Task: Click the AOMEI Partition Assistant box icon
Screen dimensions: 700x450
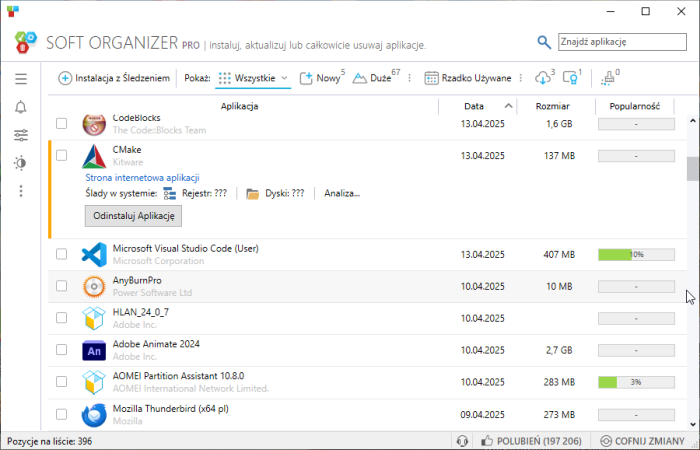Action: click(94, 382)
